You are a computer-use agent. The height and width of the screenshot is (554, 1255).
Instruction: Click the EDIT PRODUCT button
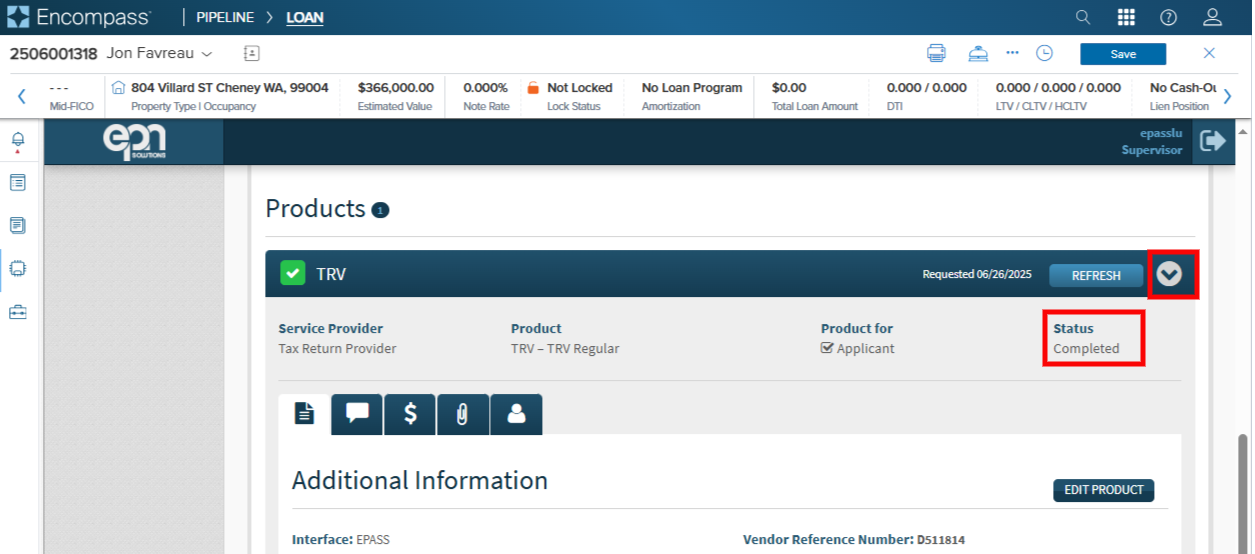1104,490
